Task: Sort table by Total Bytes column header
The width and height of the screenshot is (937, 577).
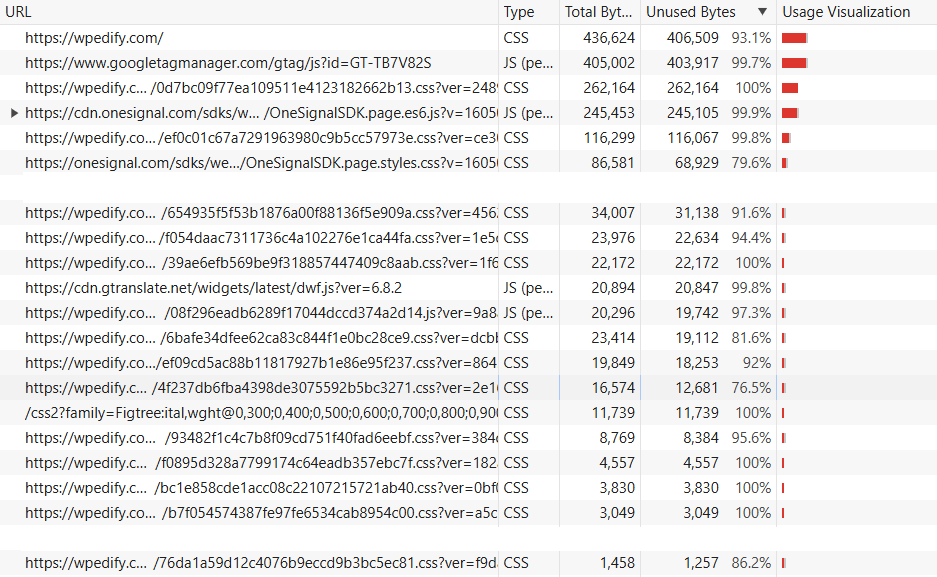Action: point(600,12)
